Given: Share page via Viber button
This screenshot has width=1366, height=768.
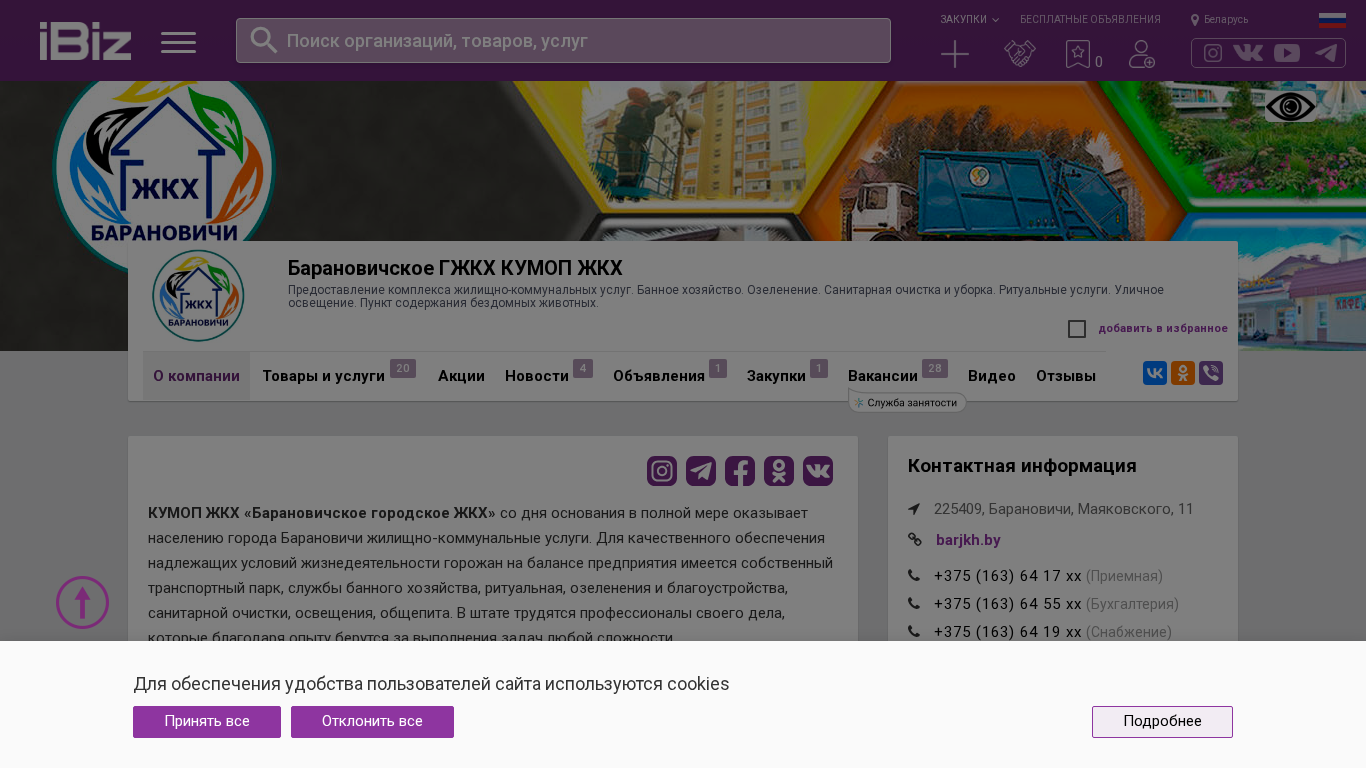Looking at the screenshot, I should (x=1211, y=374).
